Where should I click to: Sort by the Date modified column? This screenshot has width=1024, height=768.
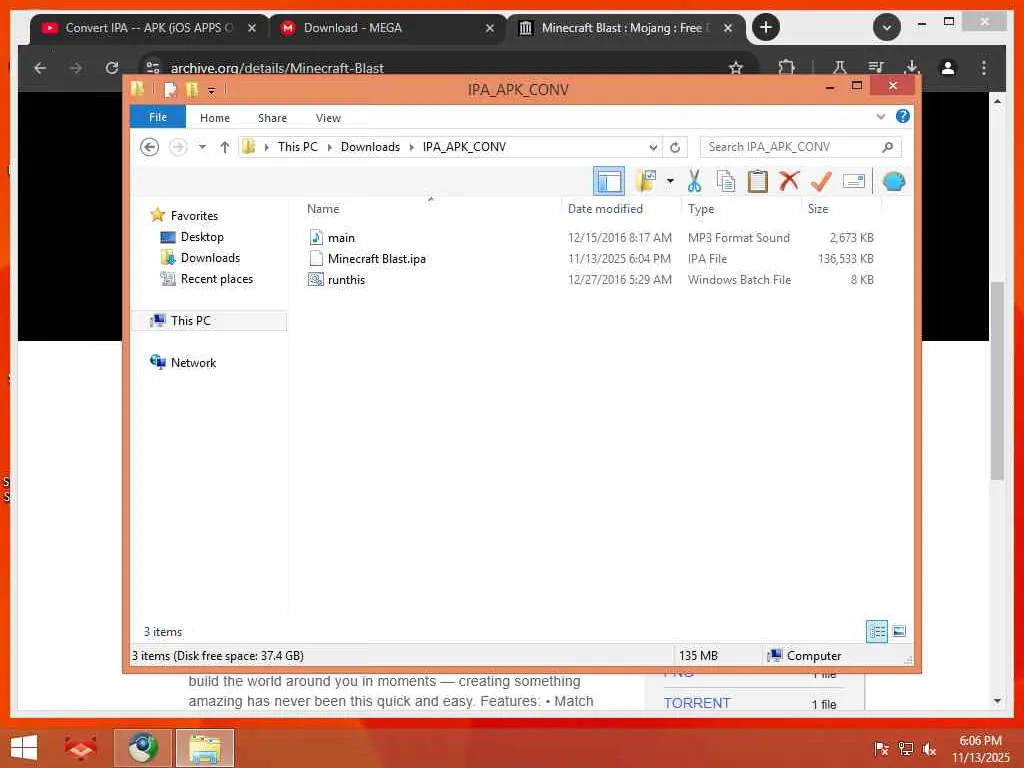pos(605,209)
